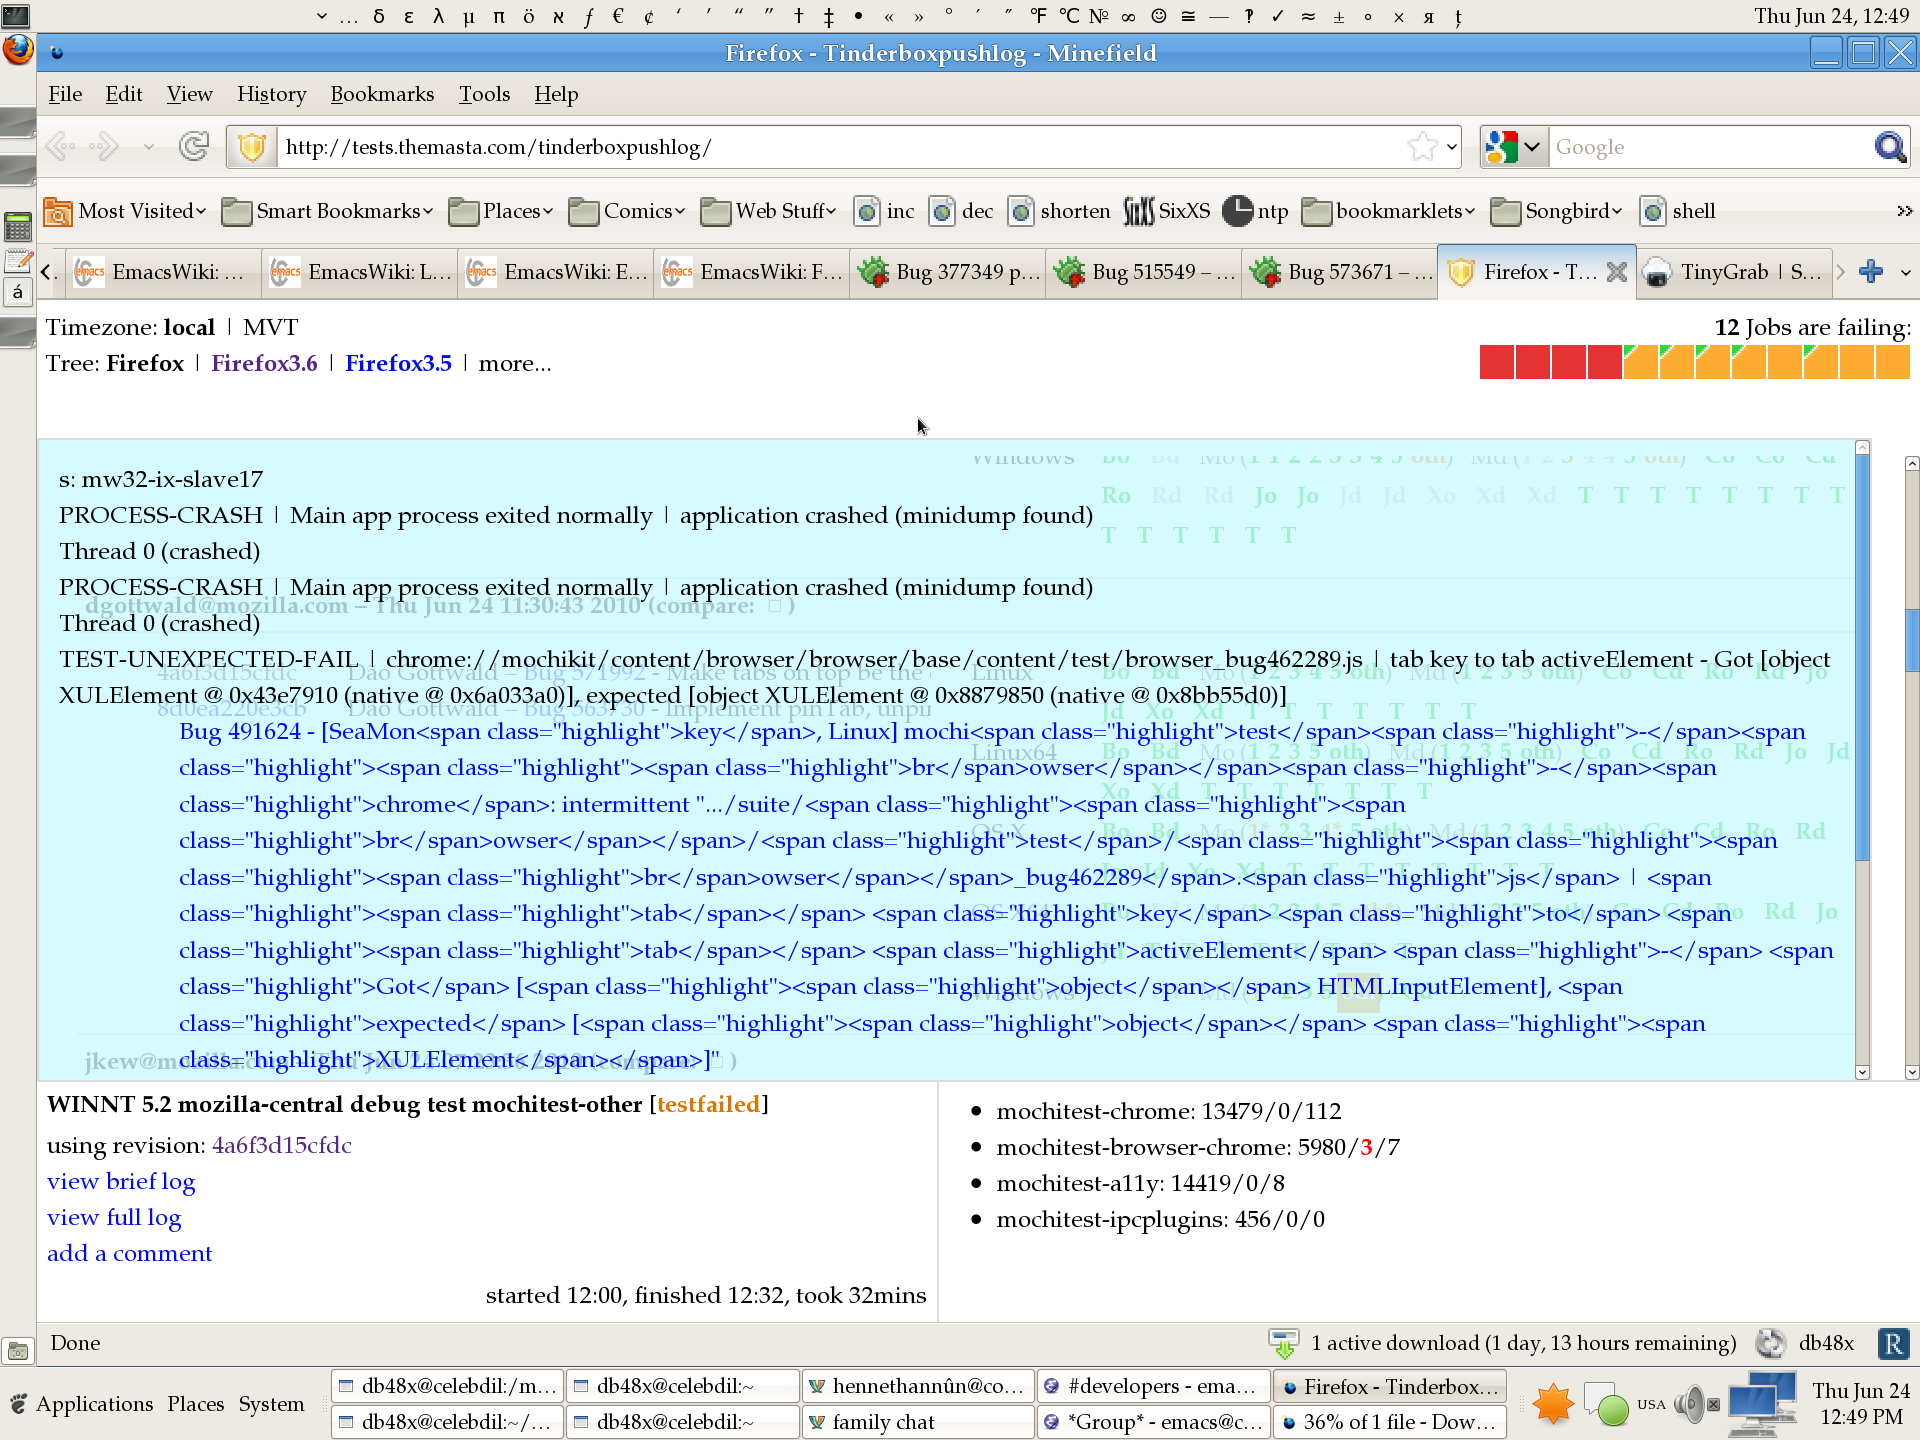Open the calculator launcher icon
Screen dimensions: 1920x1440
tap(18, 227)
